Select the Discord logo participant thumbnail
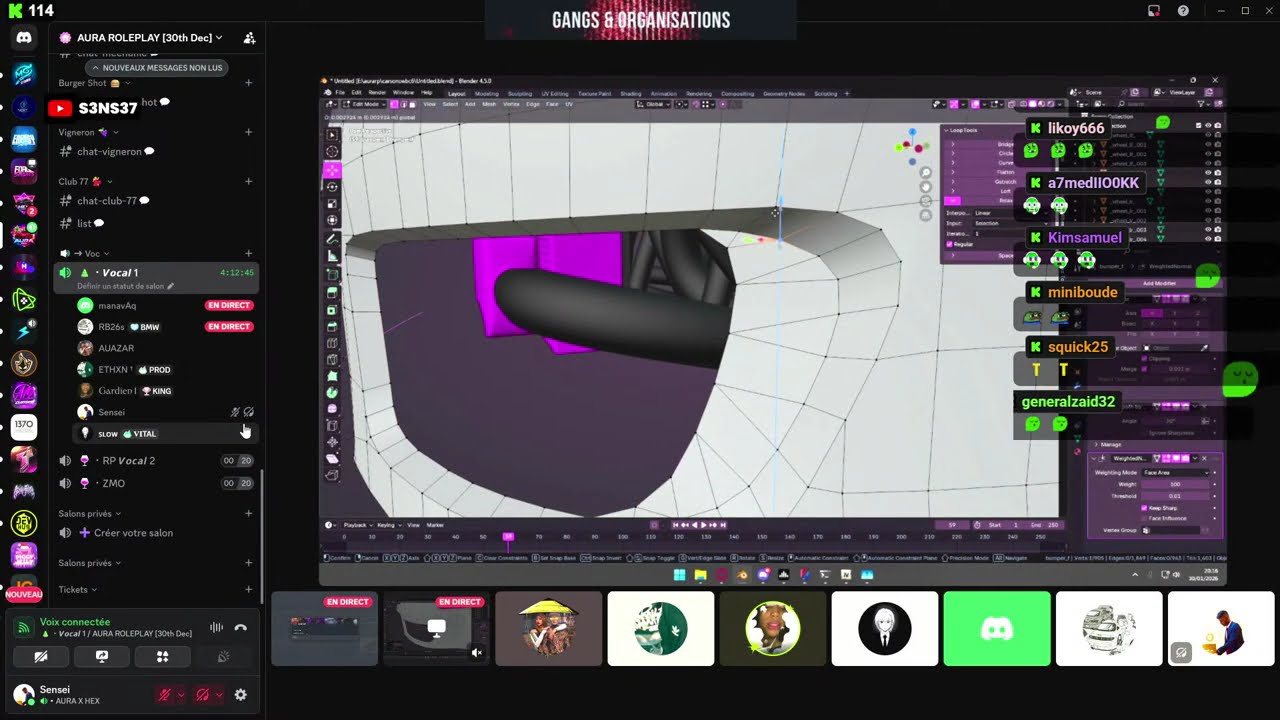This screenshot has width=1280, height=720. [997, 629]
